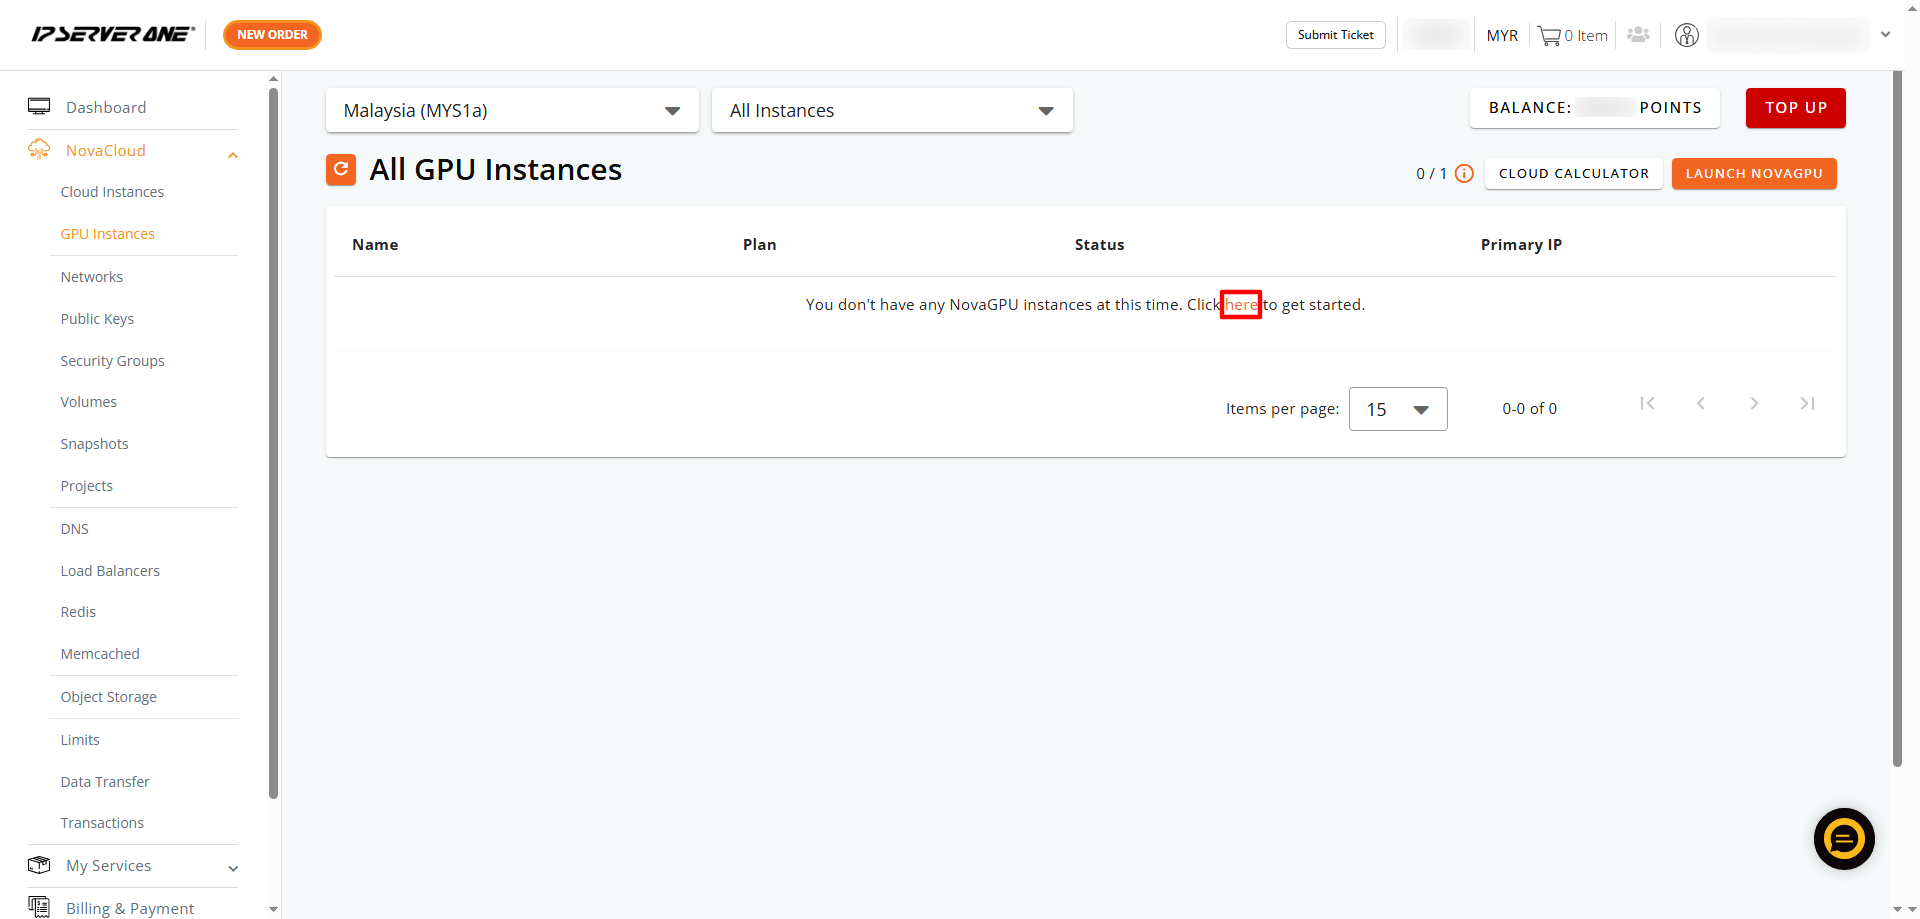Open the CLOUD CALCULATOR button

tap(1573, 173)
